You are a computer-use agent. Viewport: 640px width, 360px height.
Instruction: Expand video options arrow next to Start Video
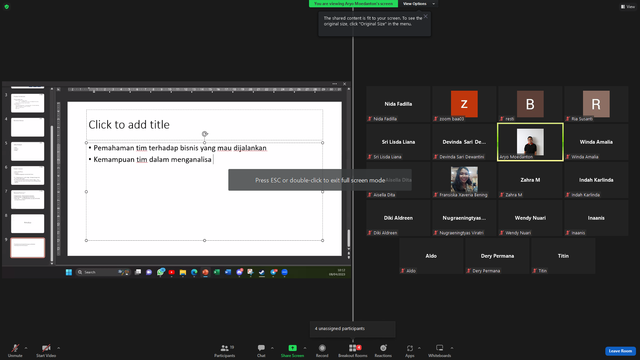coord(58,348)
